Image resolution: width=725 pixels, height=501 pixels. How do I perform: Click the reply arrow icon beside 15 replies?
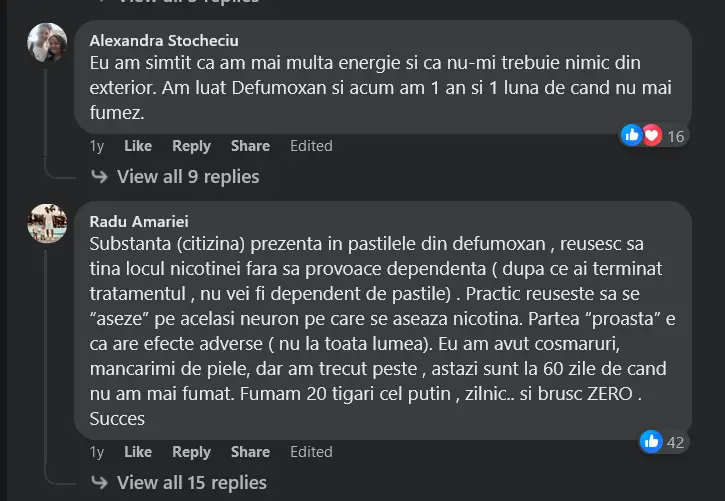coord(100,482)
